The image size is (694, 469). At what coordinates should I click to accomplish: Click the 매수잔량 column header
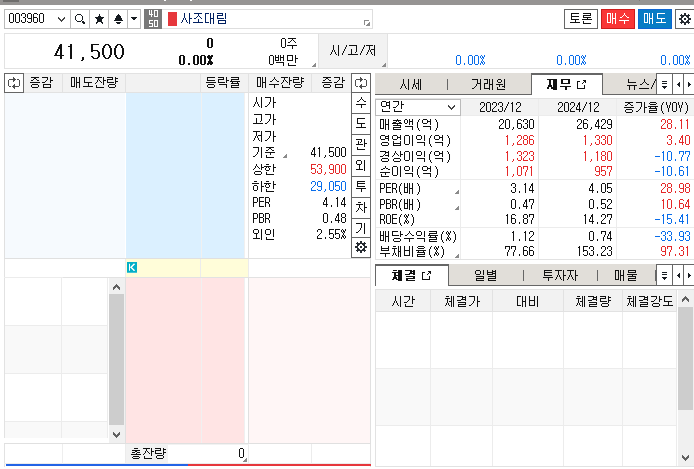coord(280,83)
